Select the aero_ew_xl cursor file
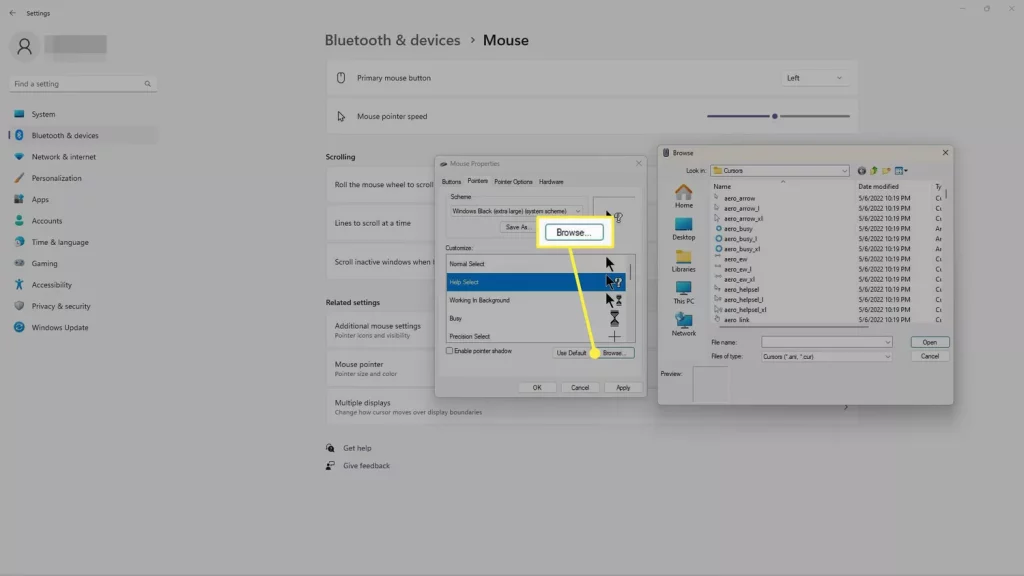 point(739,280)
